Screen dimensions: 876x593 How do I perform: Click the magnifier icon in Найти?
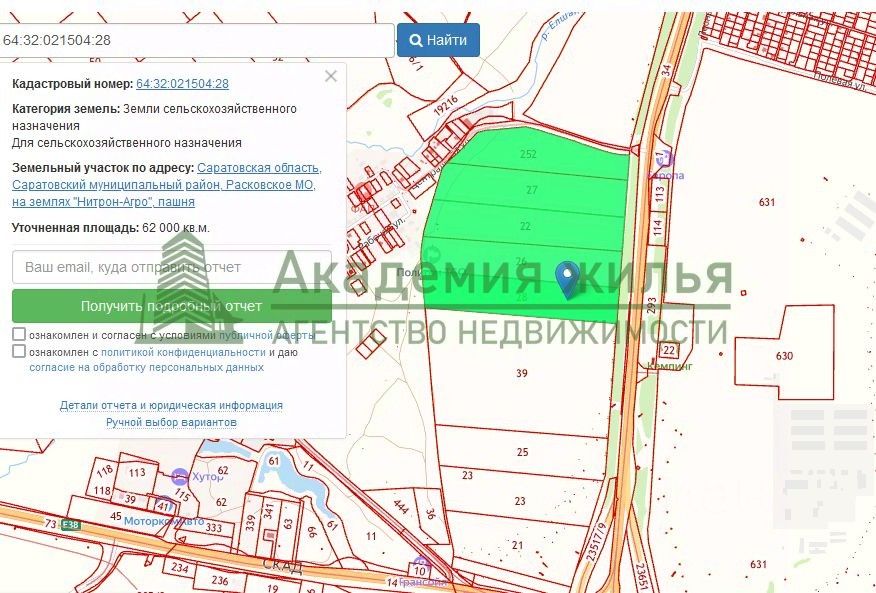tap(416, 40)
